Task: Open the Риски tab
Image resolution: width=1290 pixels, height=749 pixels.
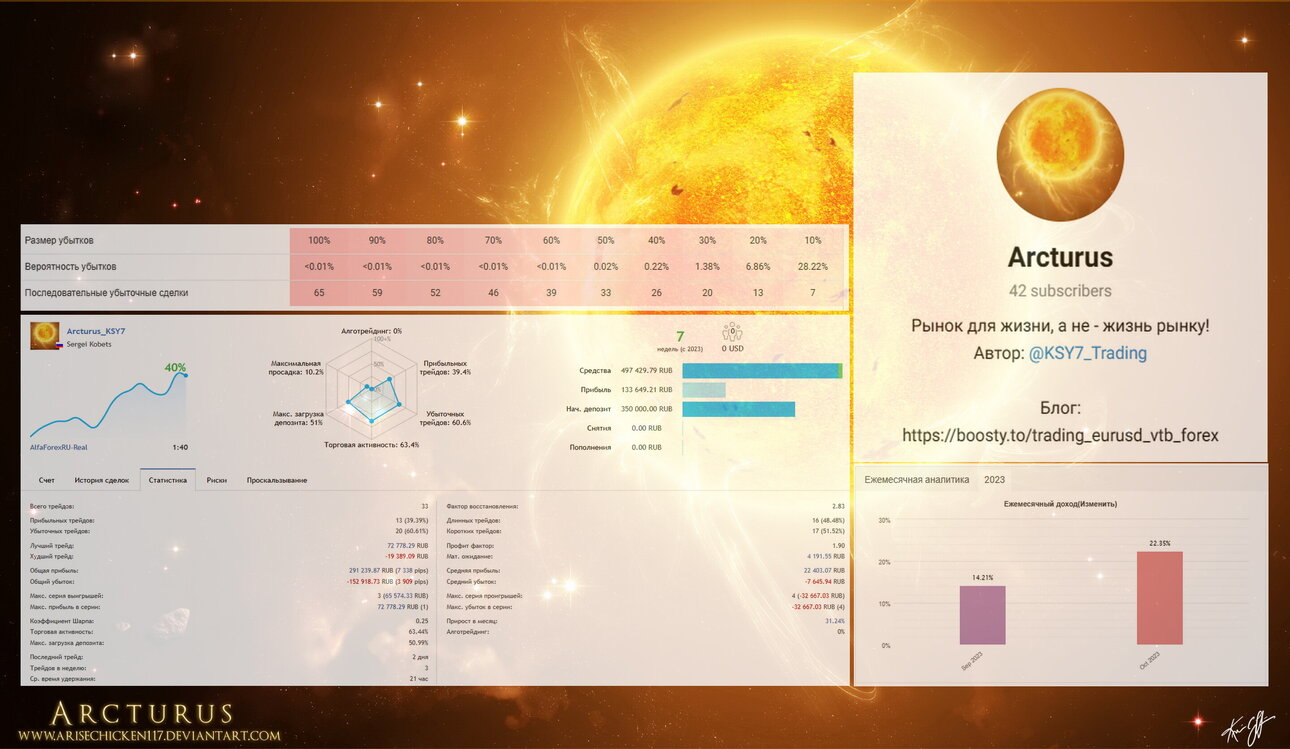Action: point(217,480)
